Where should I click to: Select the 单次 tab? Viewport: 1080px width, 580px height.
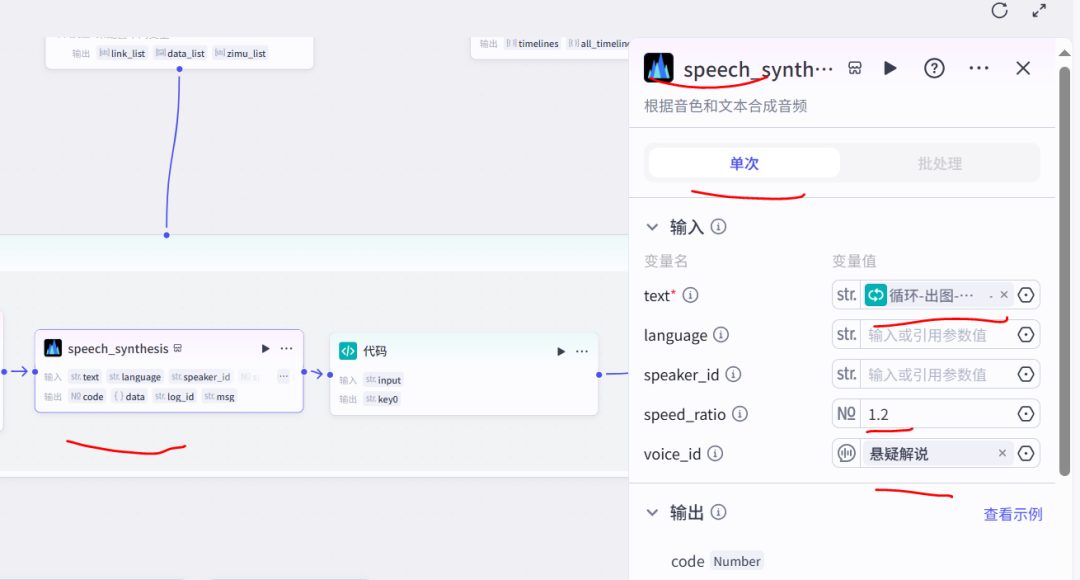[x=743, y=161]
